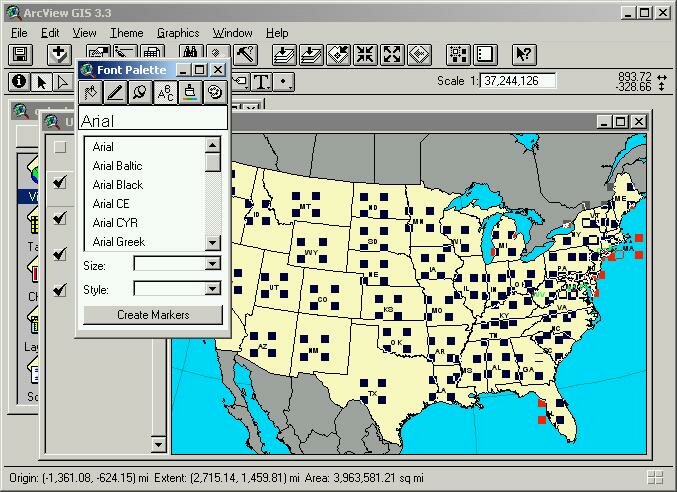Open the Palette Manager icon
677x492 pixels.
point(215,92)
